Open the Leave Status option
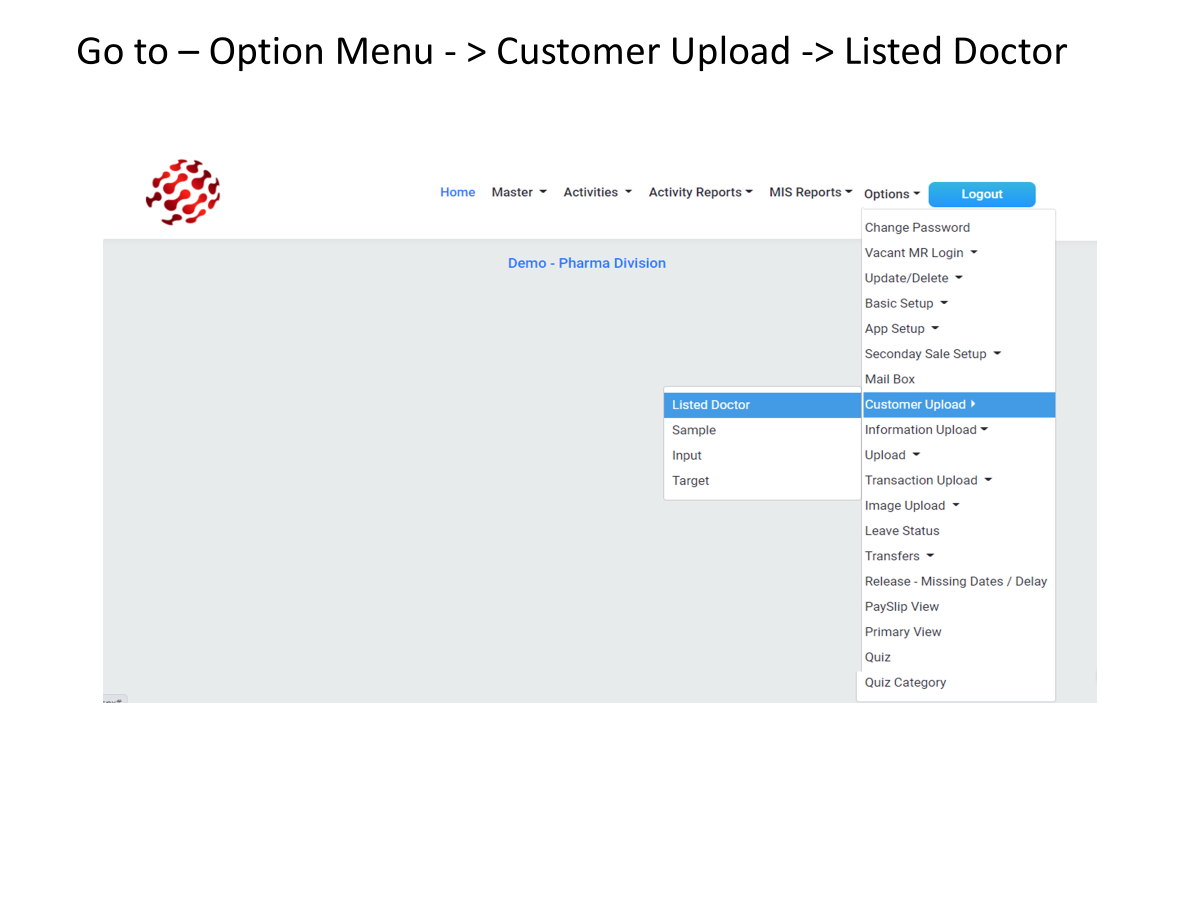 click(902, 531)
